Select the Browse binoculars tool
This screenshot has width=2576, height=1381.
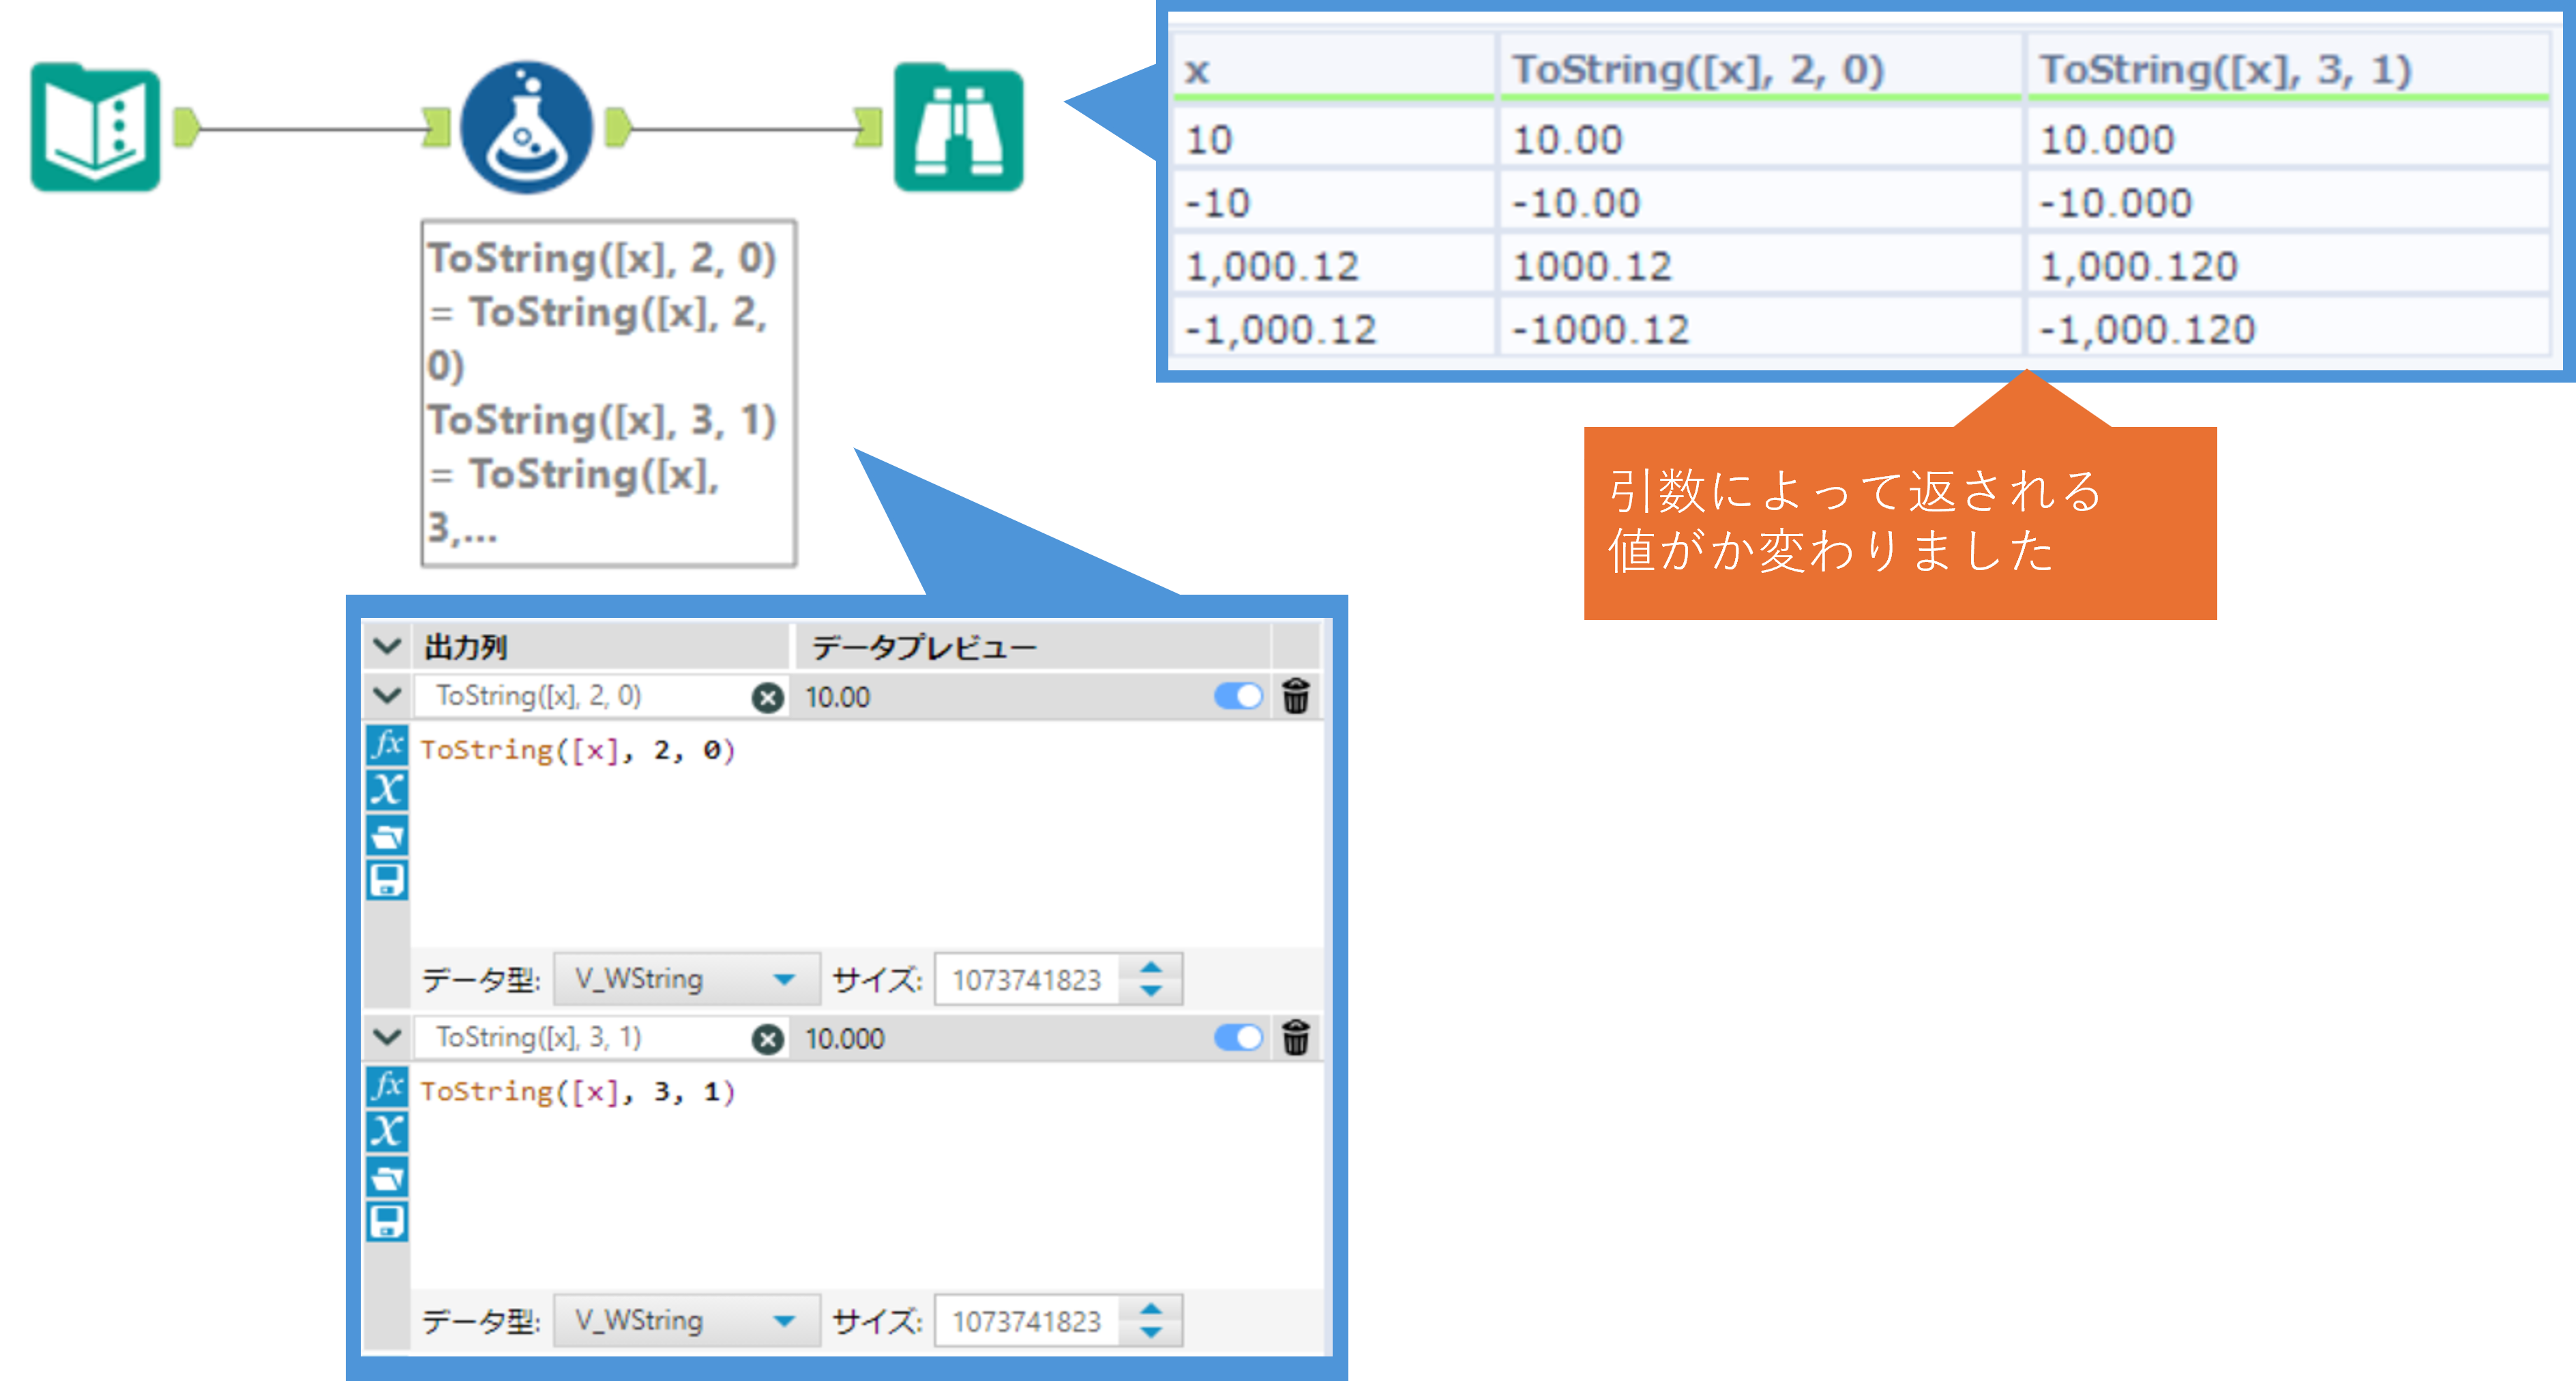[958, 128]
